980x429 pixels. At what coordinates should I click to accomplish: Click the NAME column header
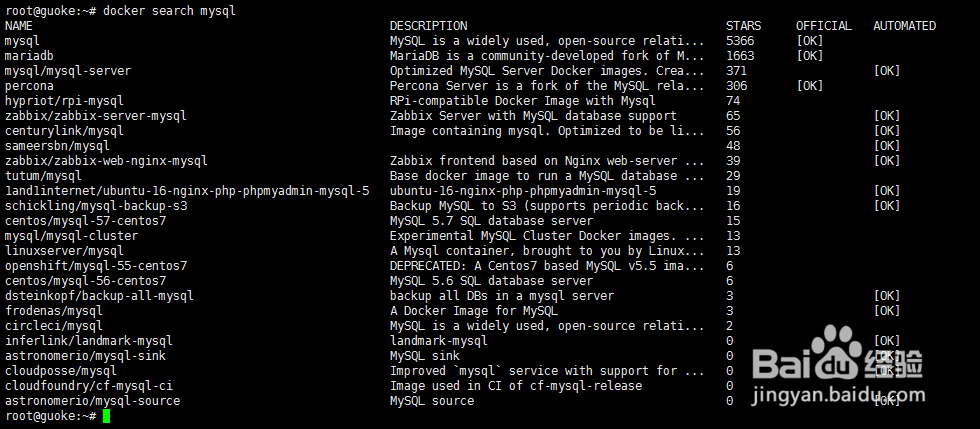click(19, 26)
